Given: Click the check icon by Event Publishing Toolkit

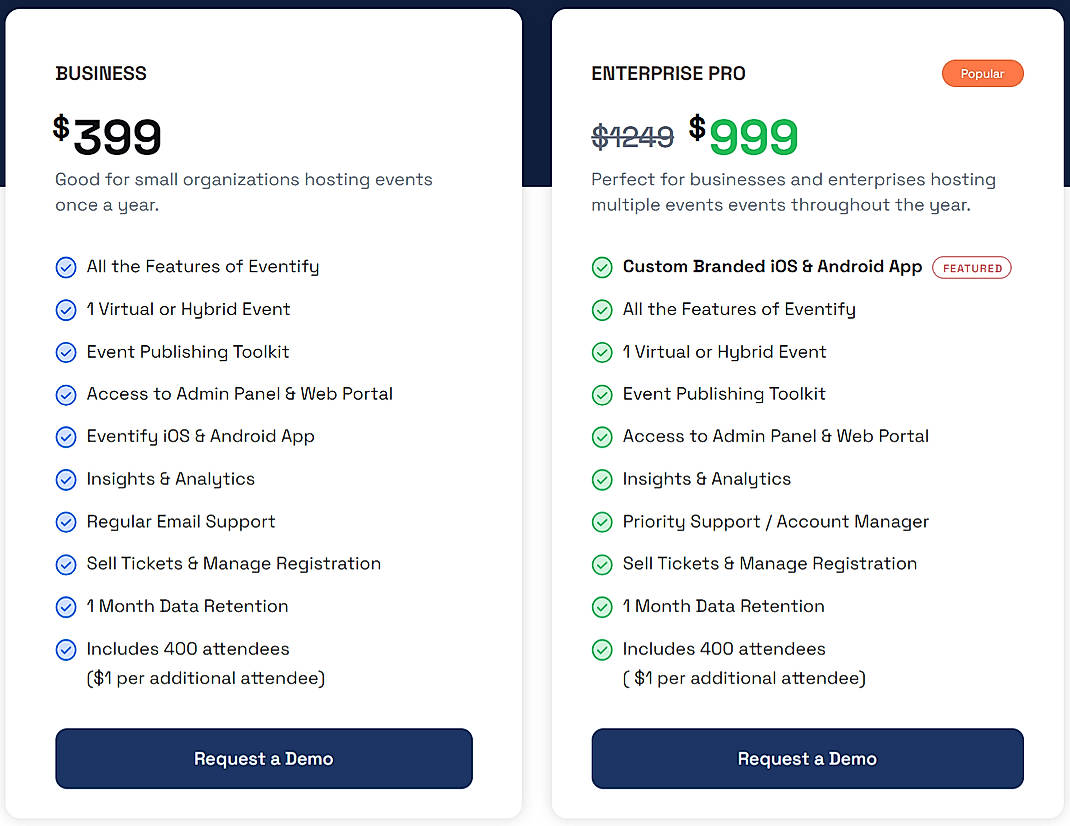Looking at the screenshot, I should coord(66,352).
